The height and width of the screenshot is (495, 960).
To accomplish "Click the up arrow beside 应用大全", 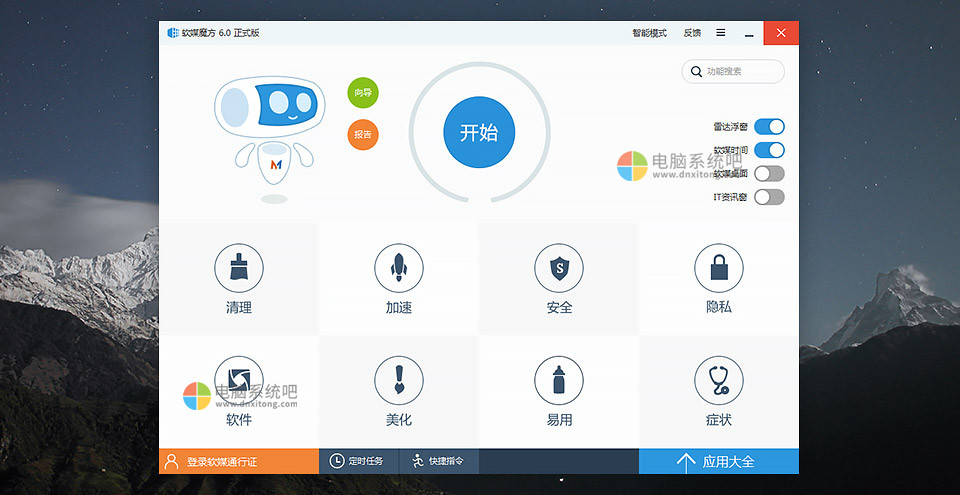I will coord(686,462).
